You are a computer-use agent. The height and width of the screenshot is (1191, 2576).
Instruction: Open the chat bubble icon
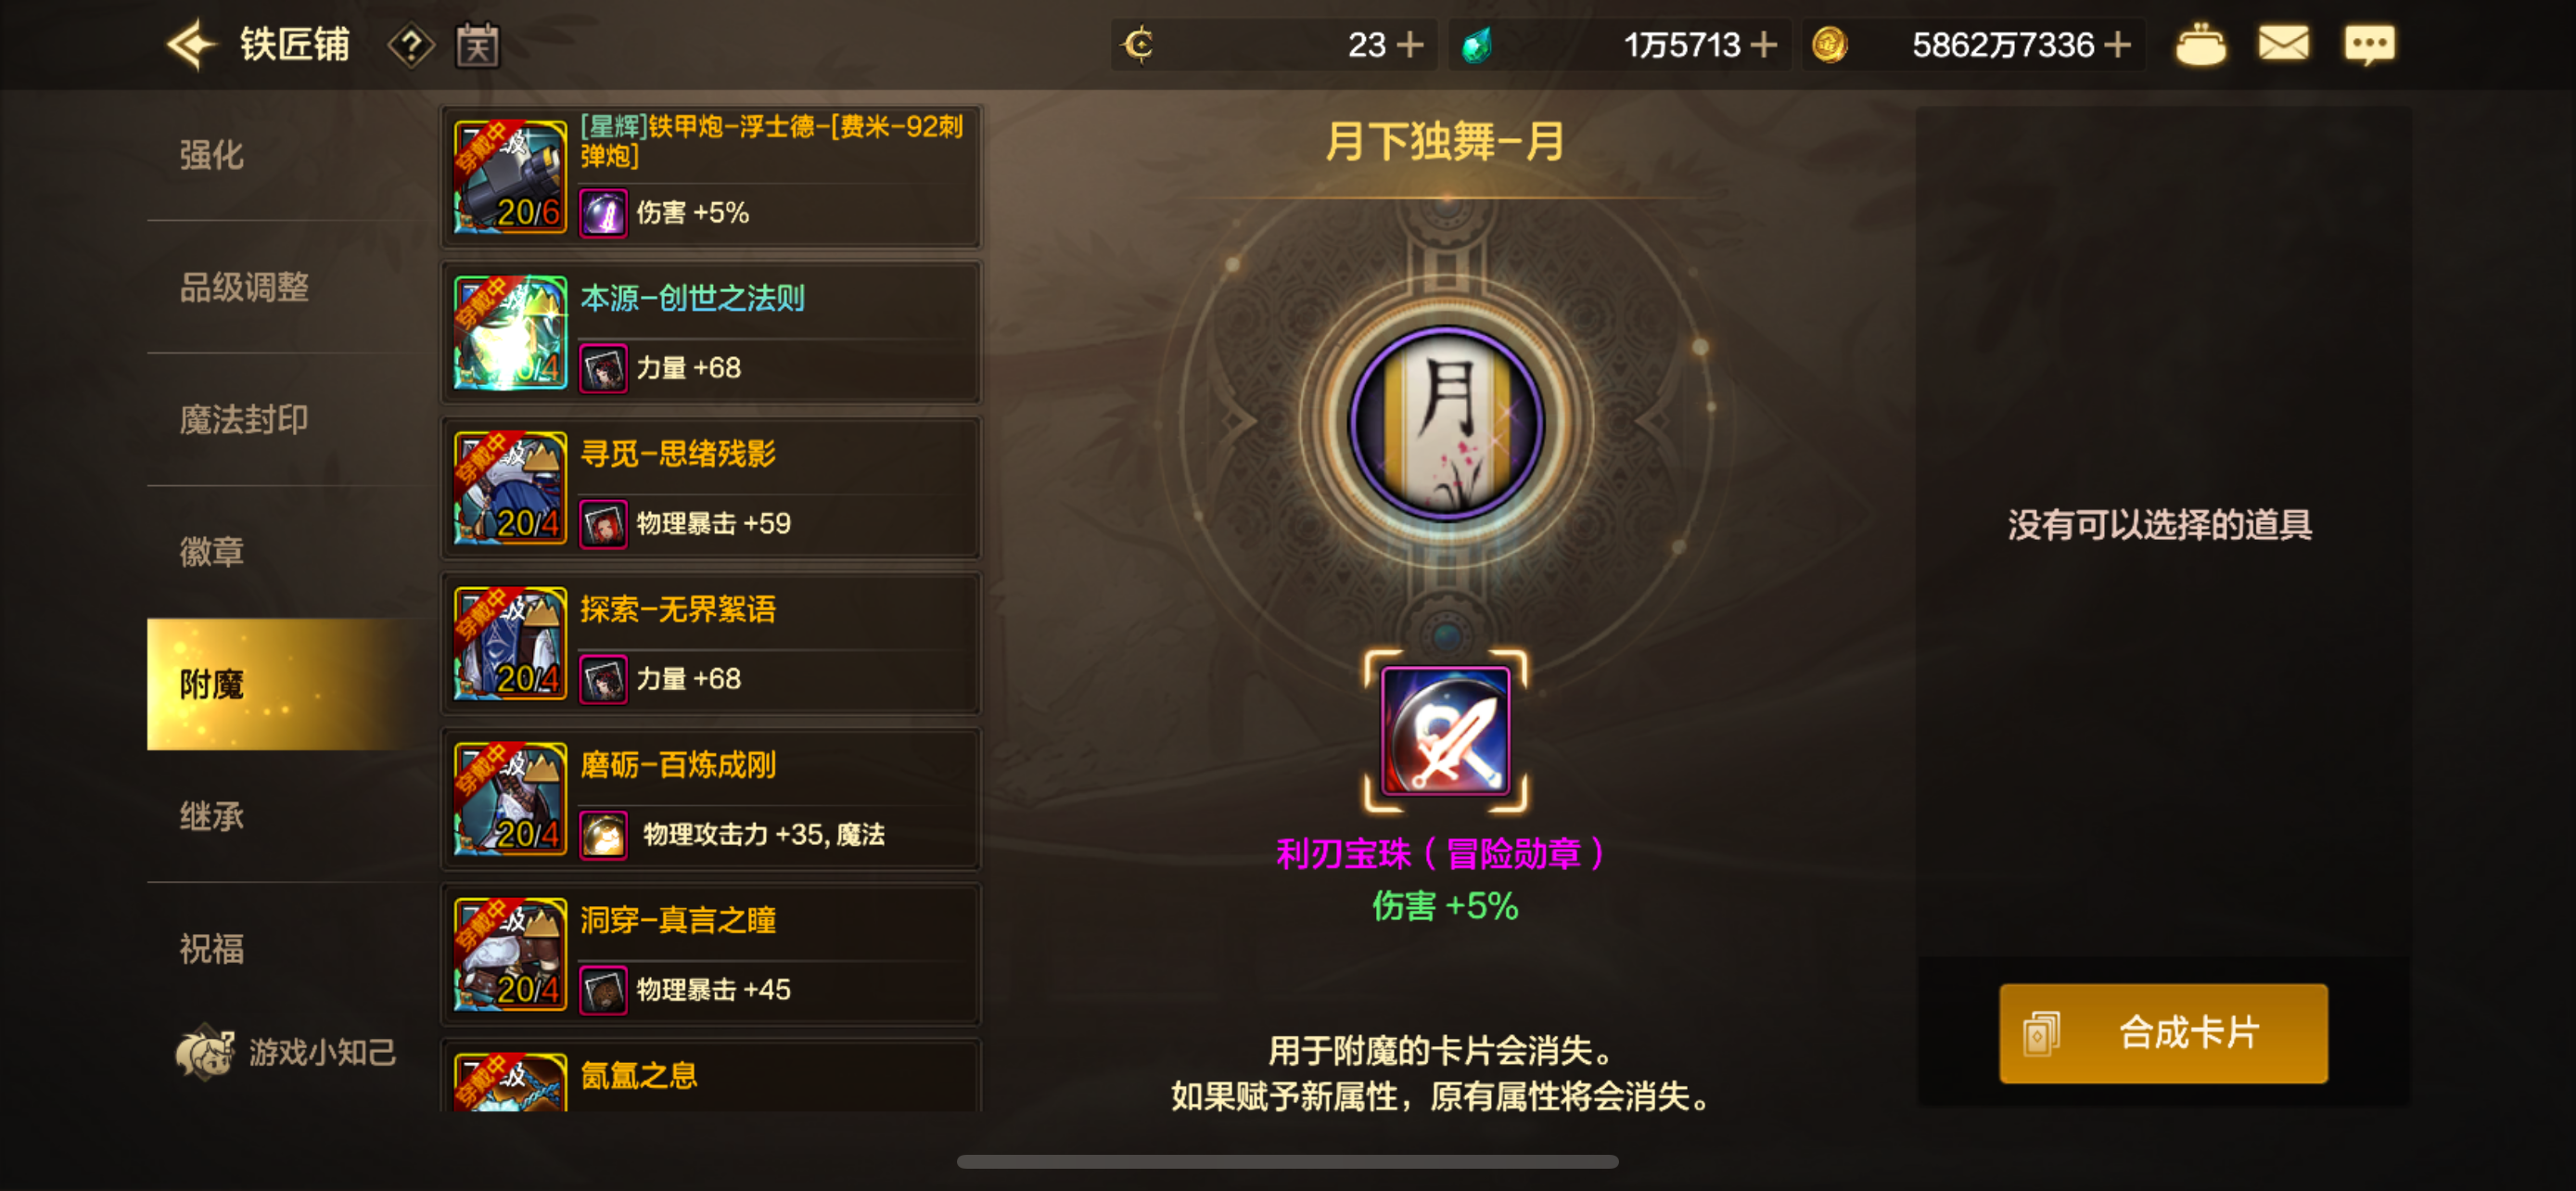coord(2369,45)
